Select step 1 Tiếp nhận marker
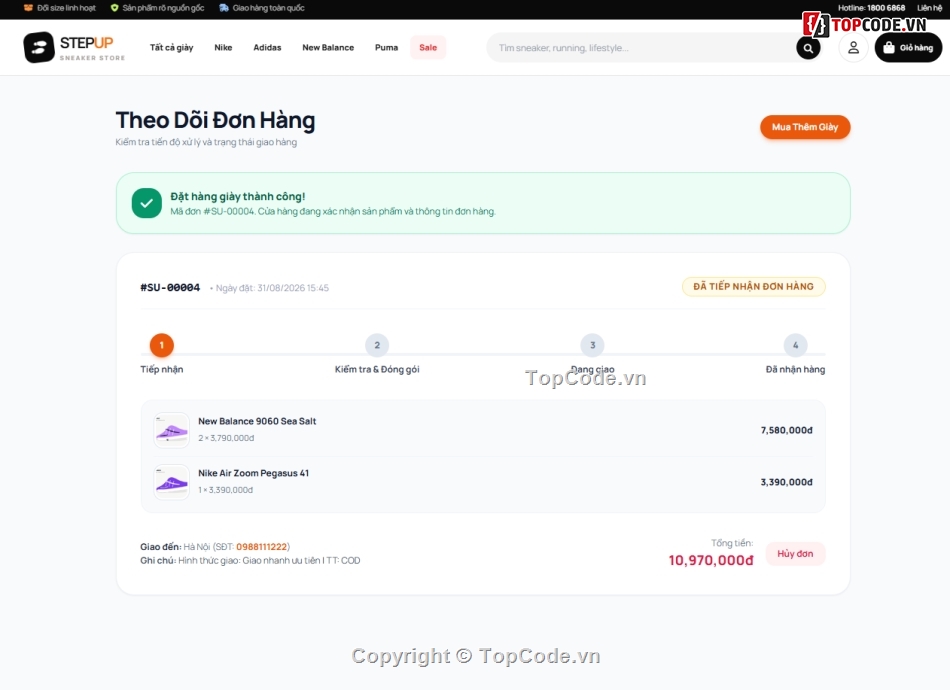The image size is (950, 690). [162, 345]
